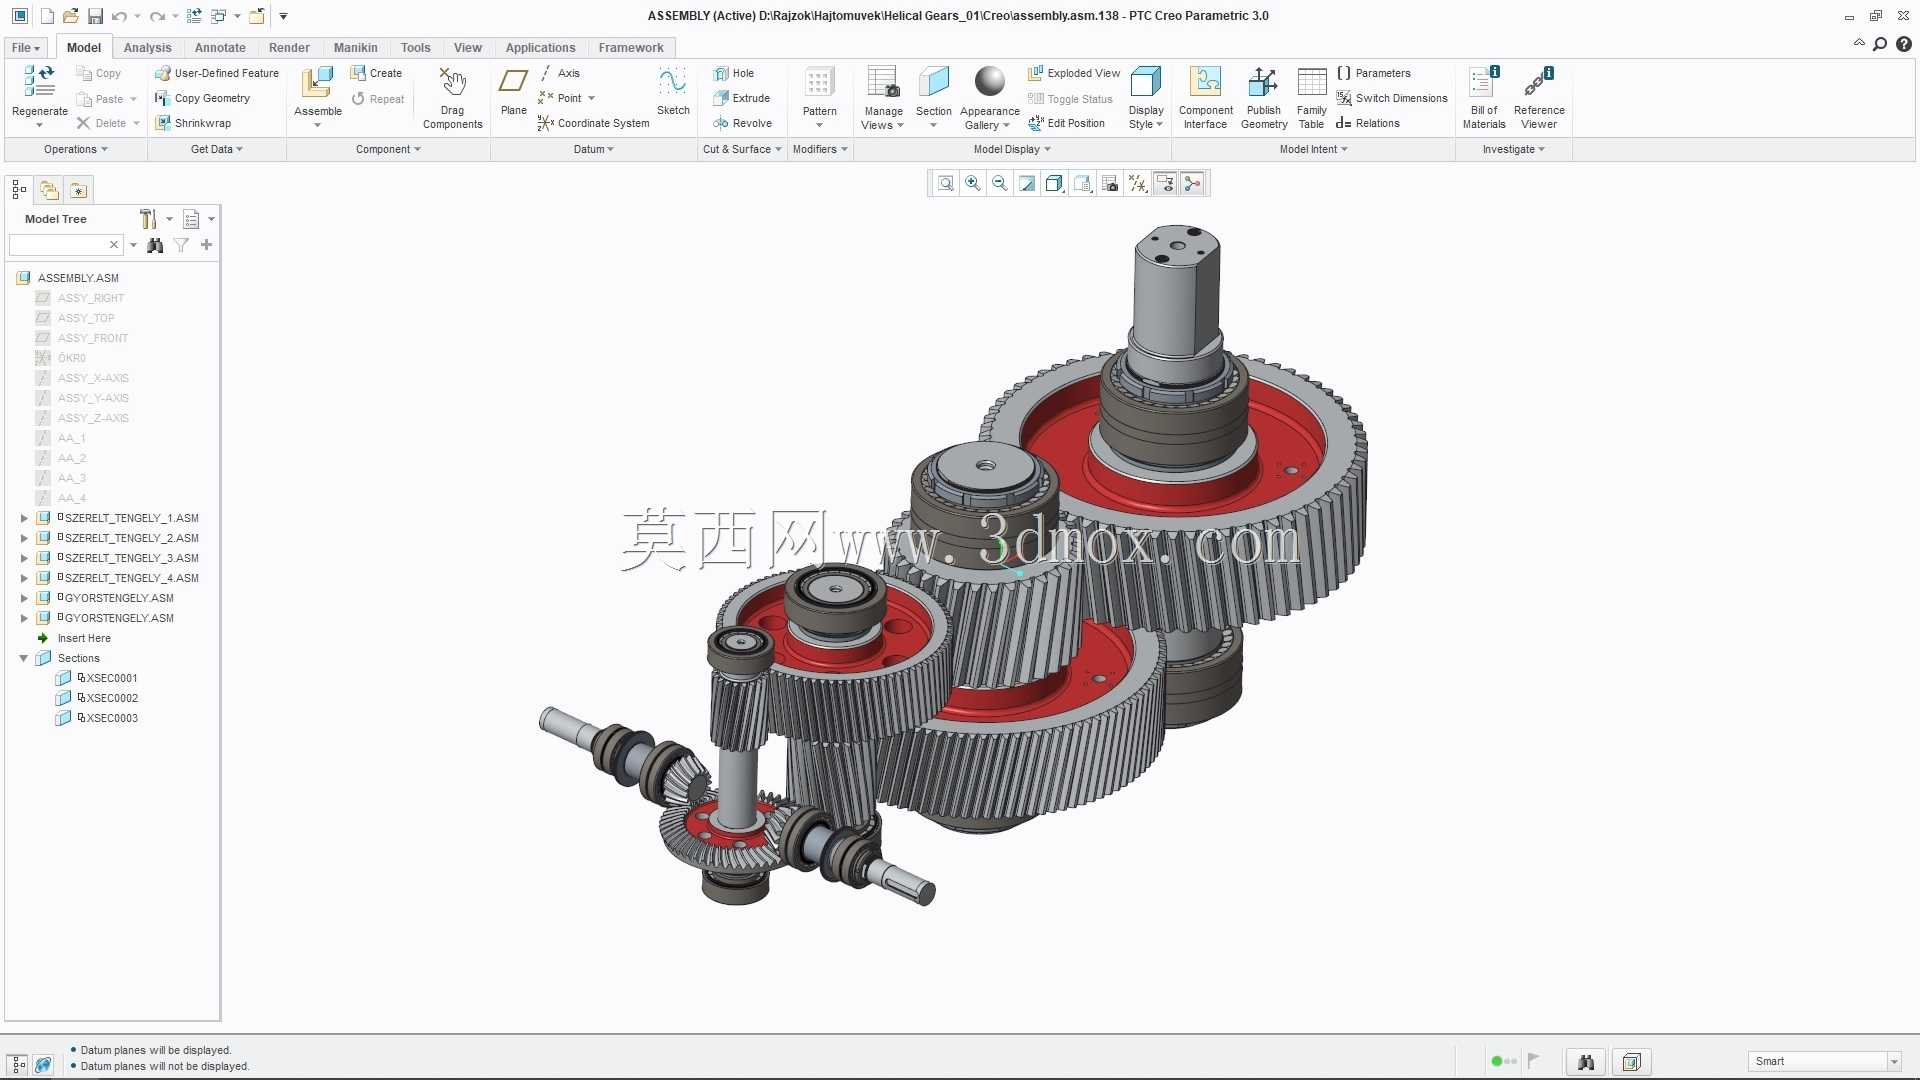Switch to the Analysis tab

click(147, 48)
